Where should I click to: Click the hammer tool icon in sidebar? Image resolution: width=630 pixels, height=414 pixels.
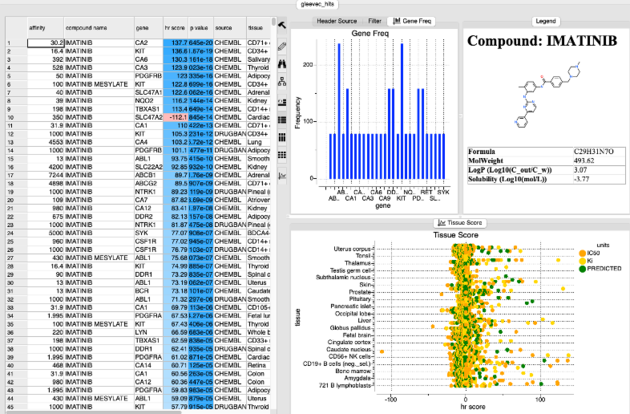(x=282, y=27)
